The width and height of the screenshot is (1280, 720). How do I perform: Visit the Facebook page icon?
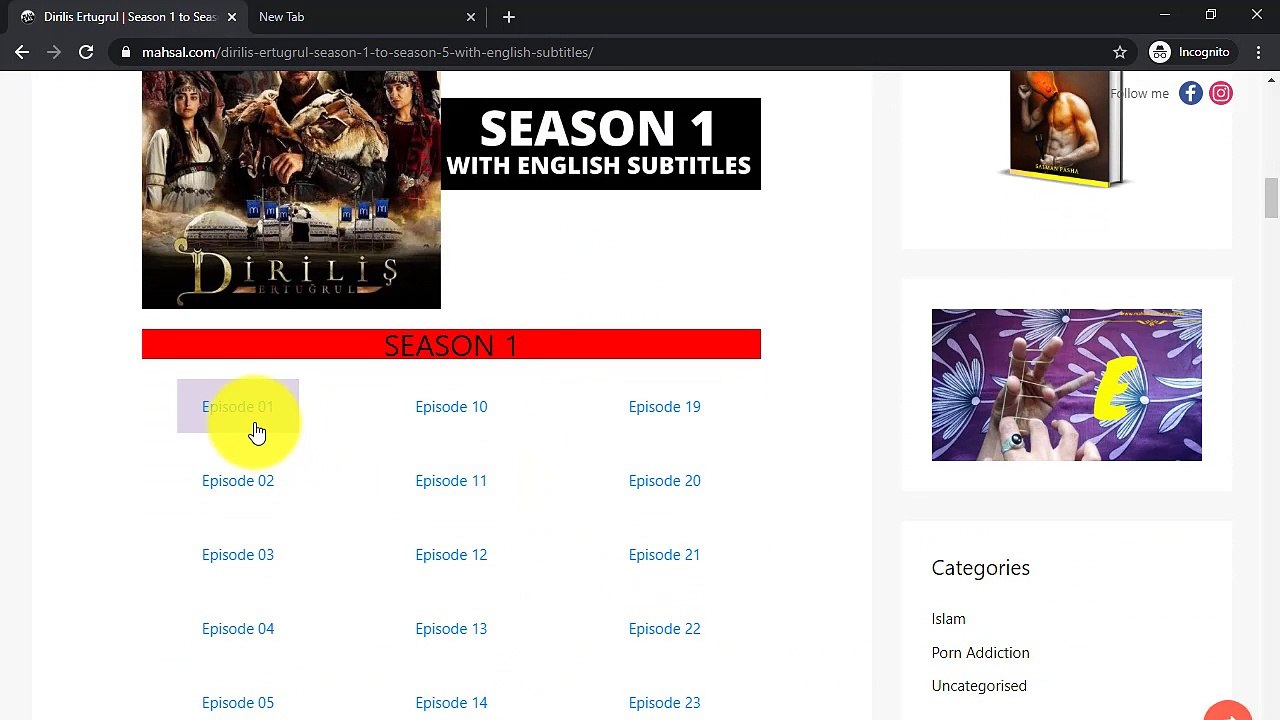tap(1190, 93)
